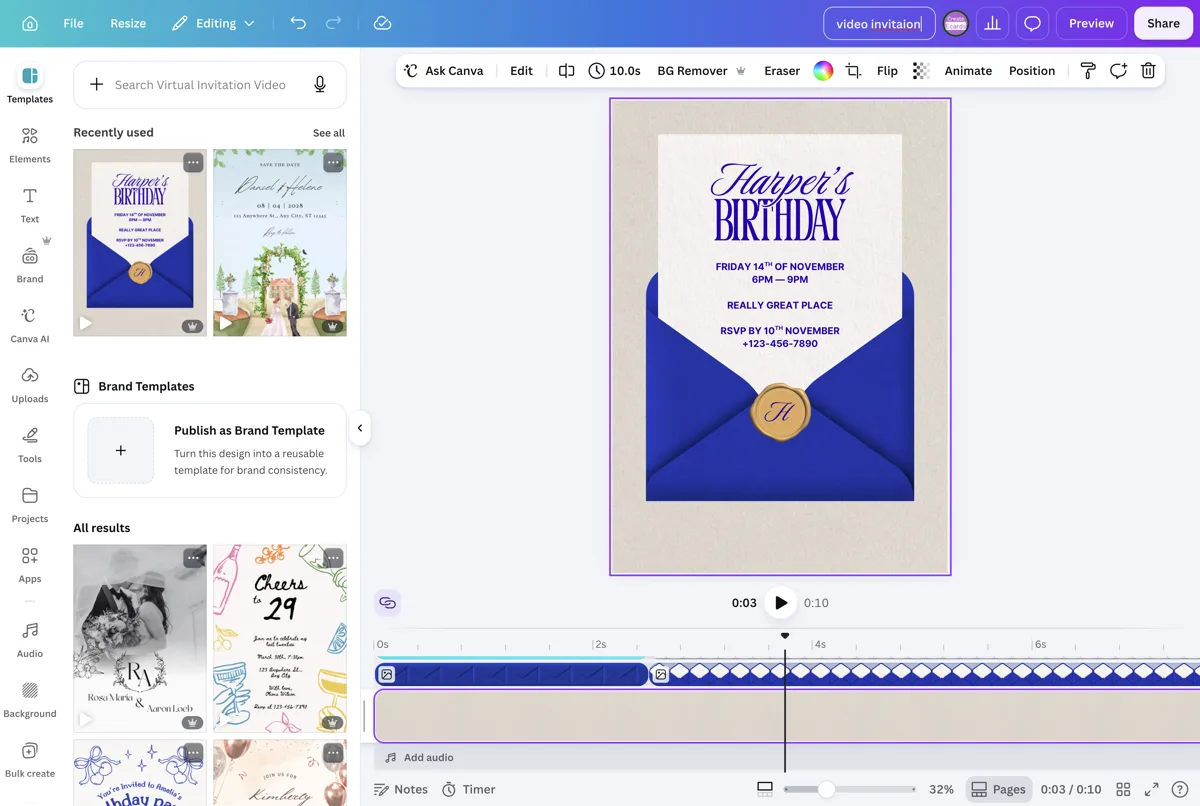1200x806 pixels.
Task: Open the Bulk create sidebar tab
Action: (x=30, y=760)
